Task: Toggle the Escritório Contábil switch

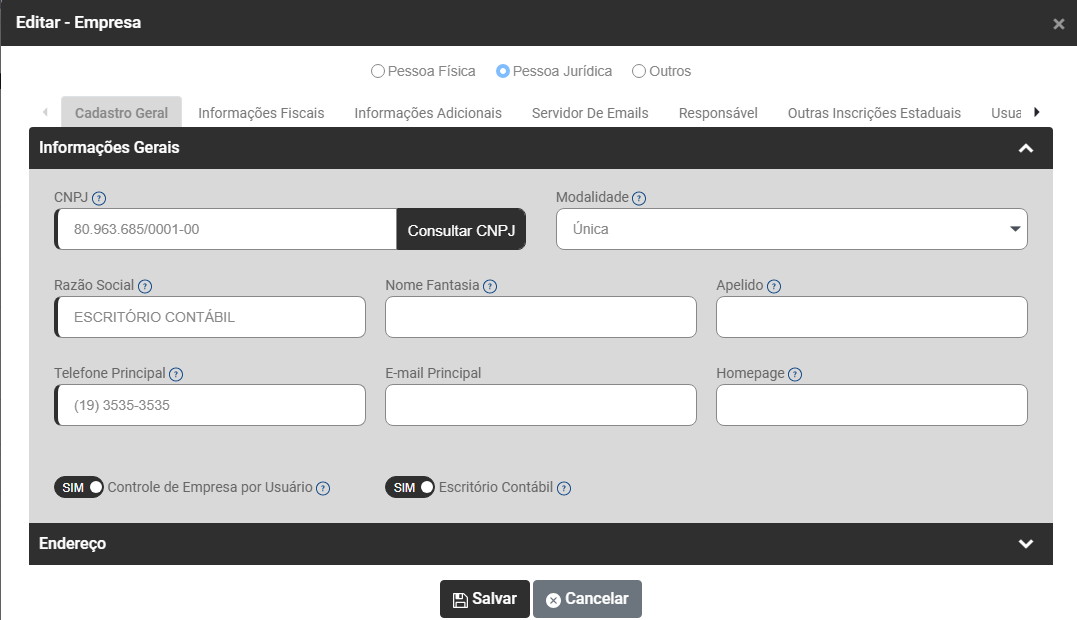Action: coord(410,487)
